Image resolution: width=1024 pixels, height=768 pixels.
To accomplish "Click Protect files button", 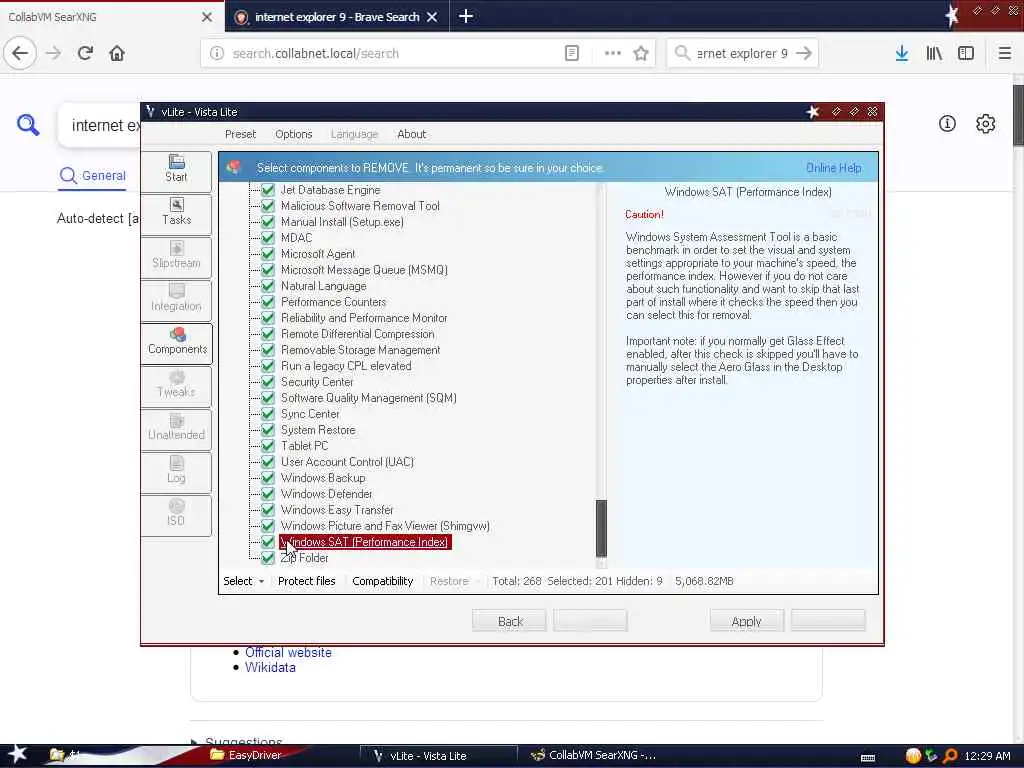I will [x=306, y=581].
